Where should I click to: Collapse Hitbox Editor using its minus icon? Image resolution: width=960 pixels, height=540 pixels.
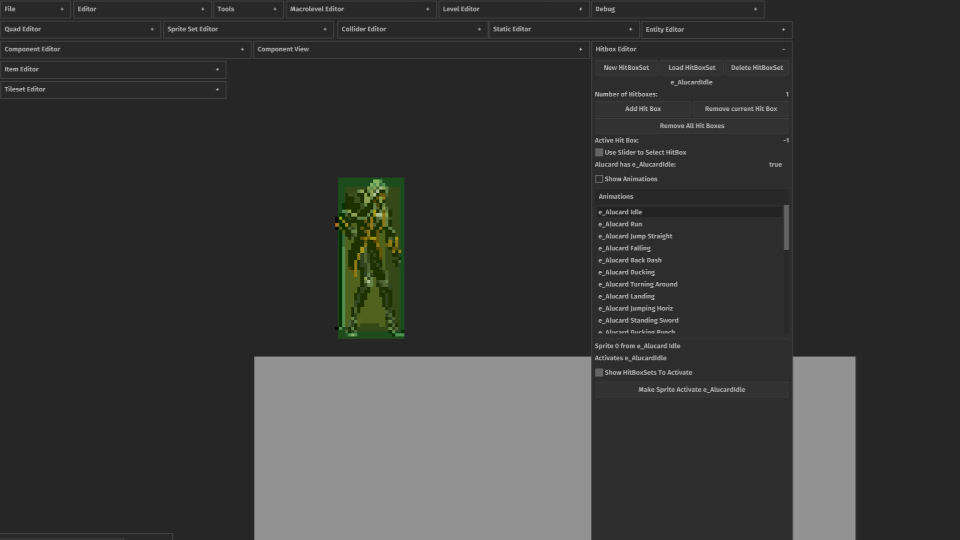[783, 49]
